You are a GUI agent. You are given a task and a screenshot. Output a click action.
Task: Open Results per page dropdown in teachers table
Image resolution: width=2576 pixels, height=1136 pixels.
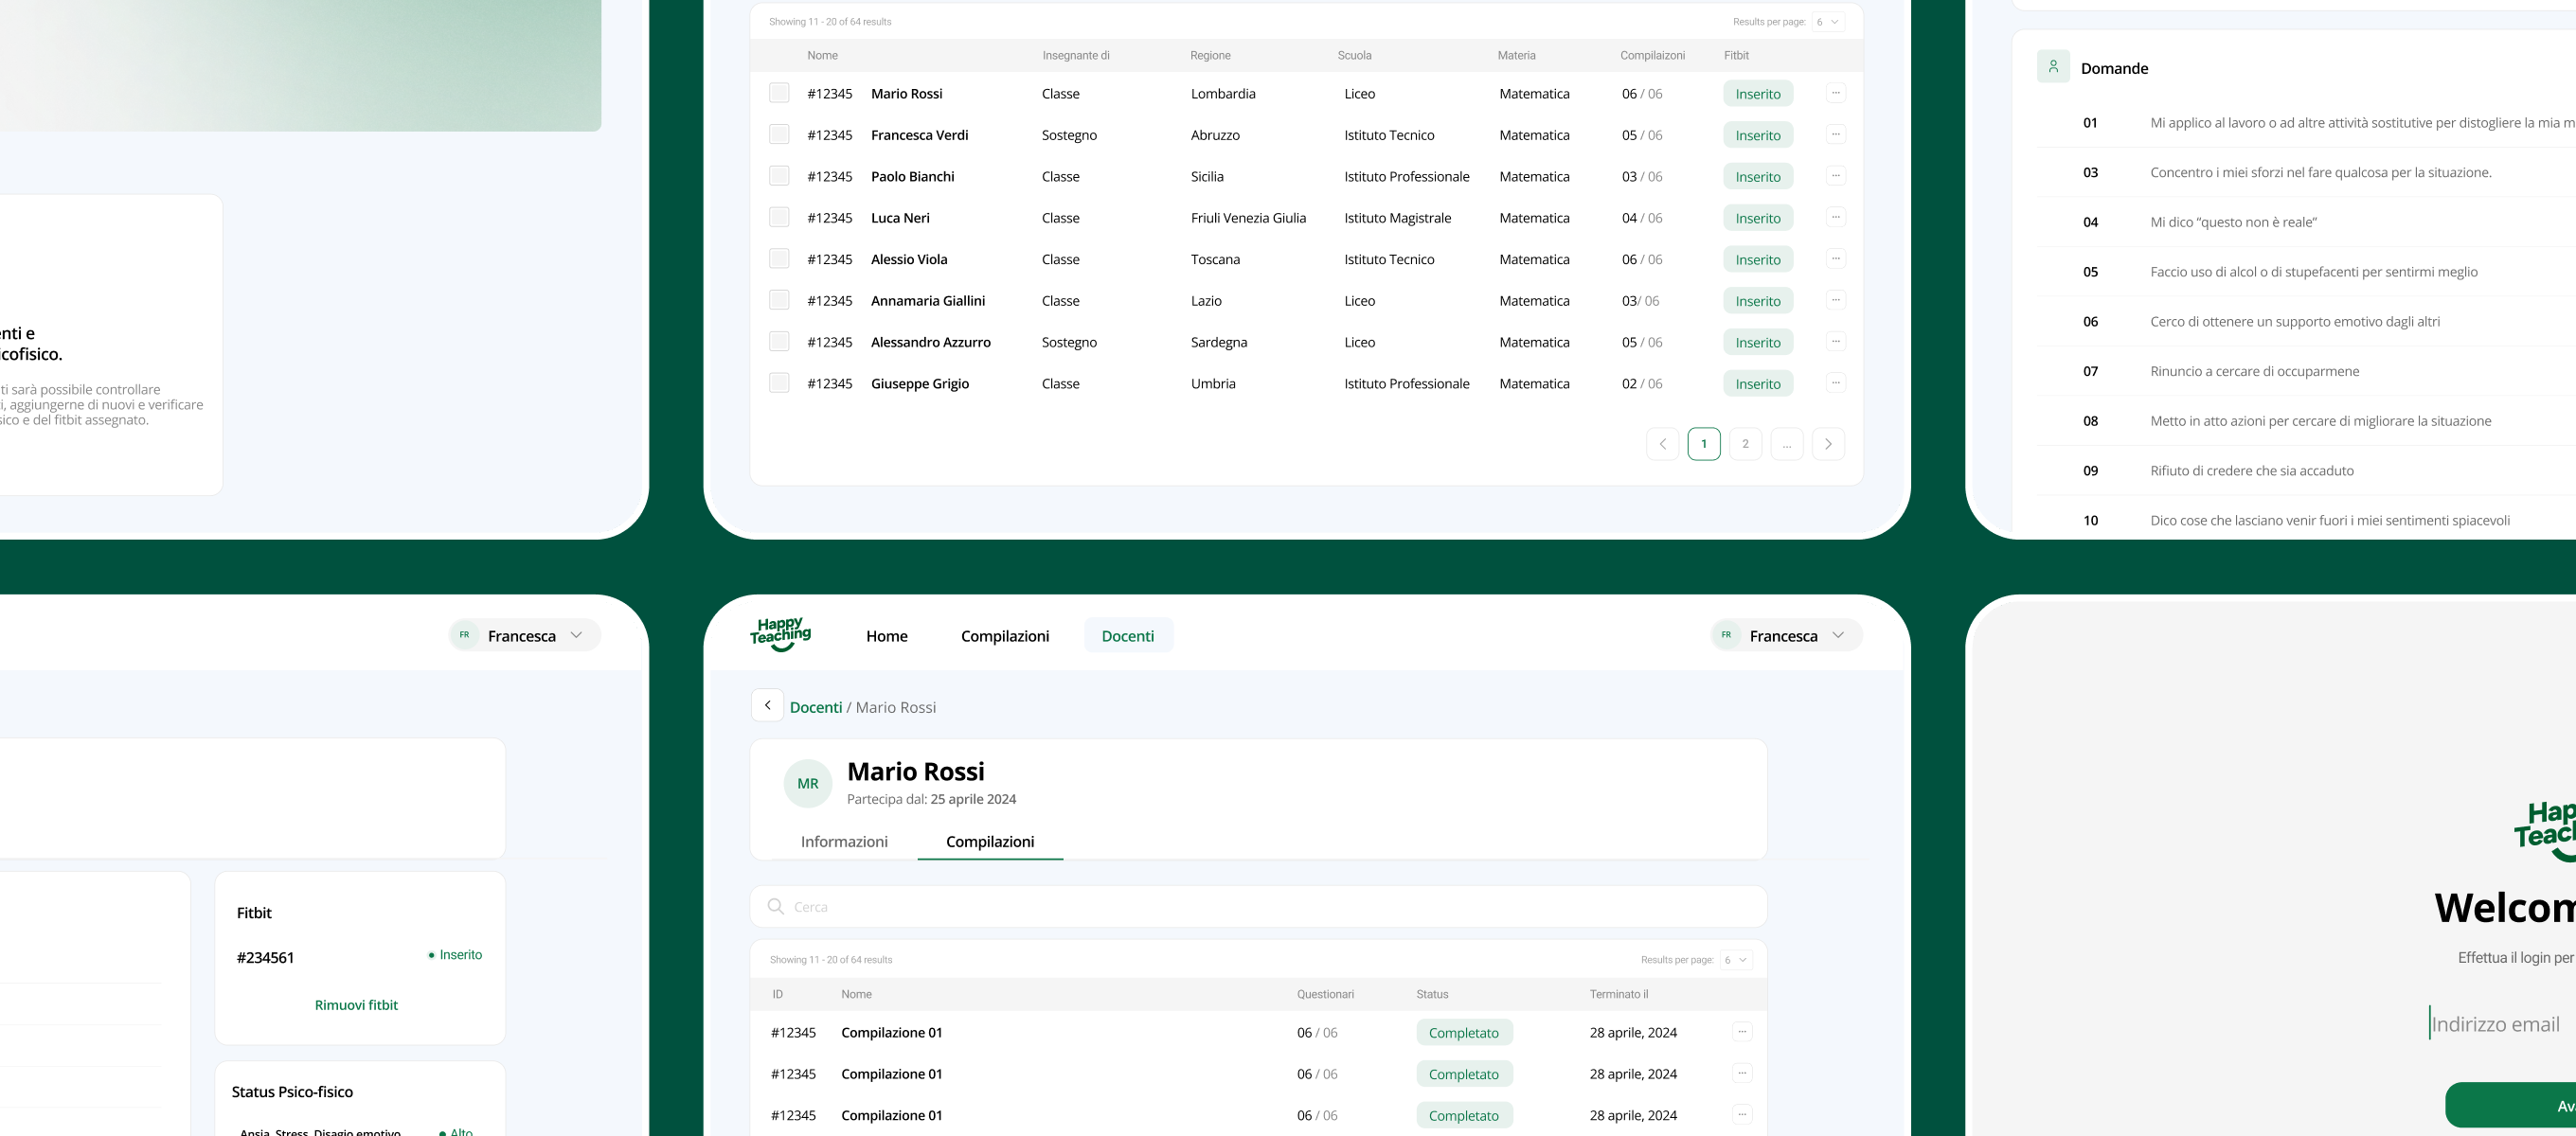click(1828, 22)
